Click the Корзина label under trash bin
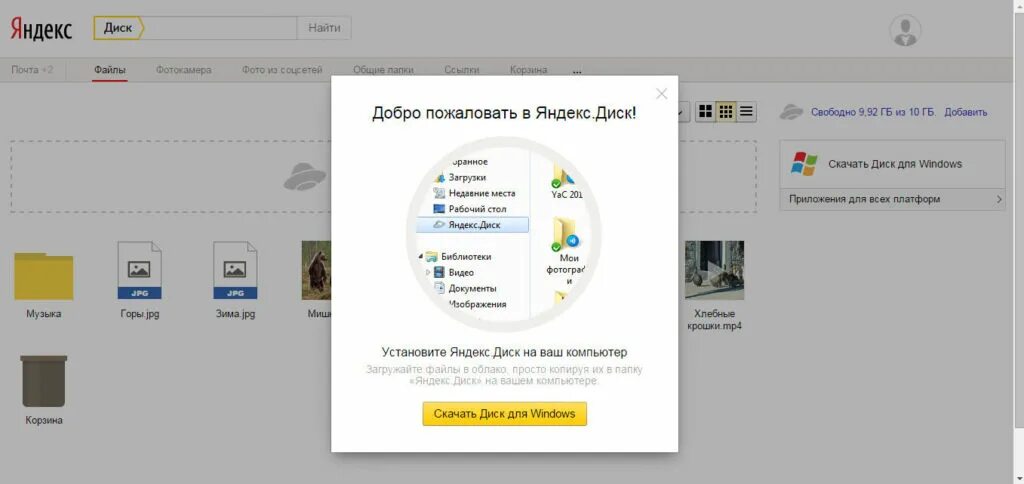1024x484 pixels. (x=44, y=420)
